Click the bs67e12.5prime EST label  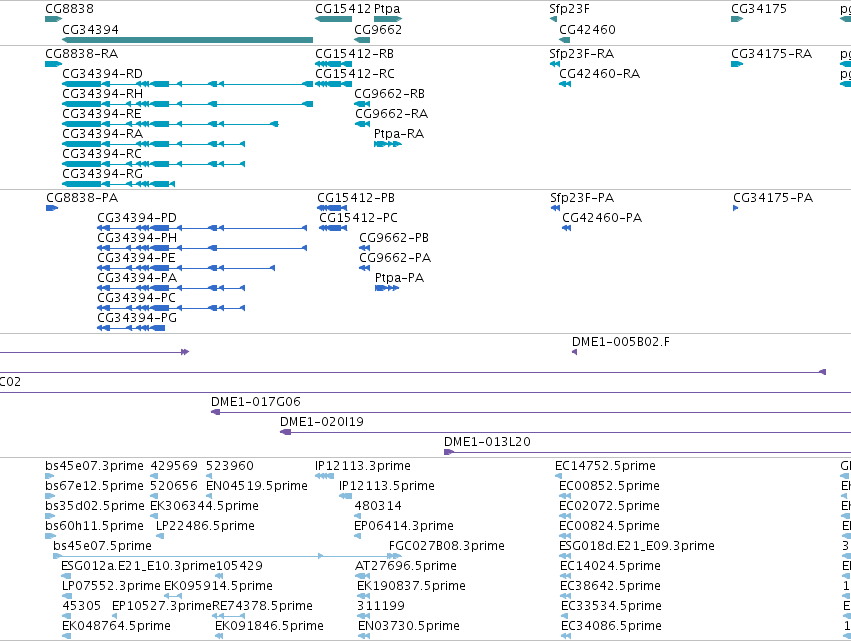pos(94,486)
